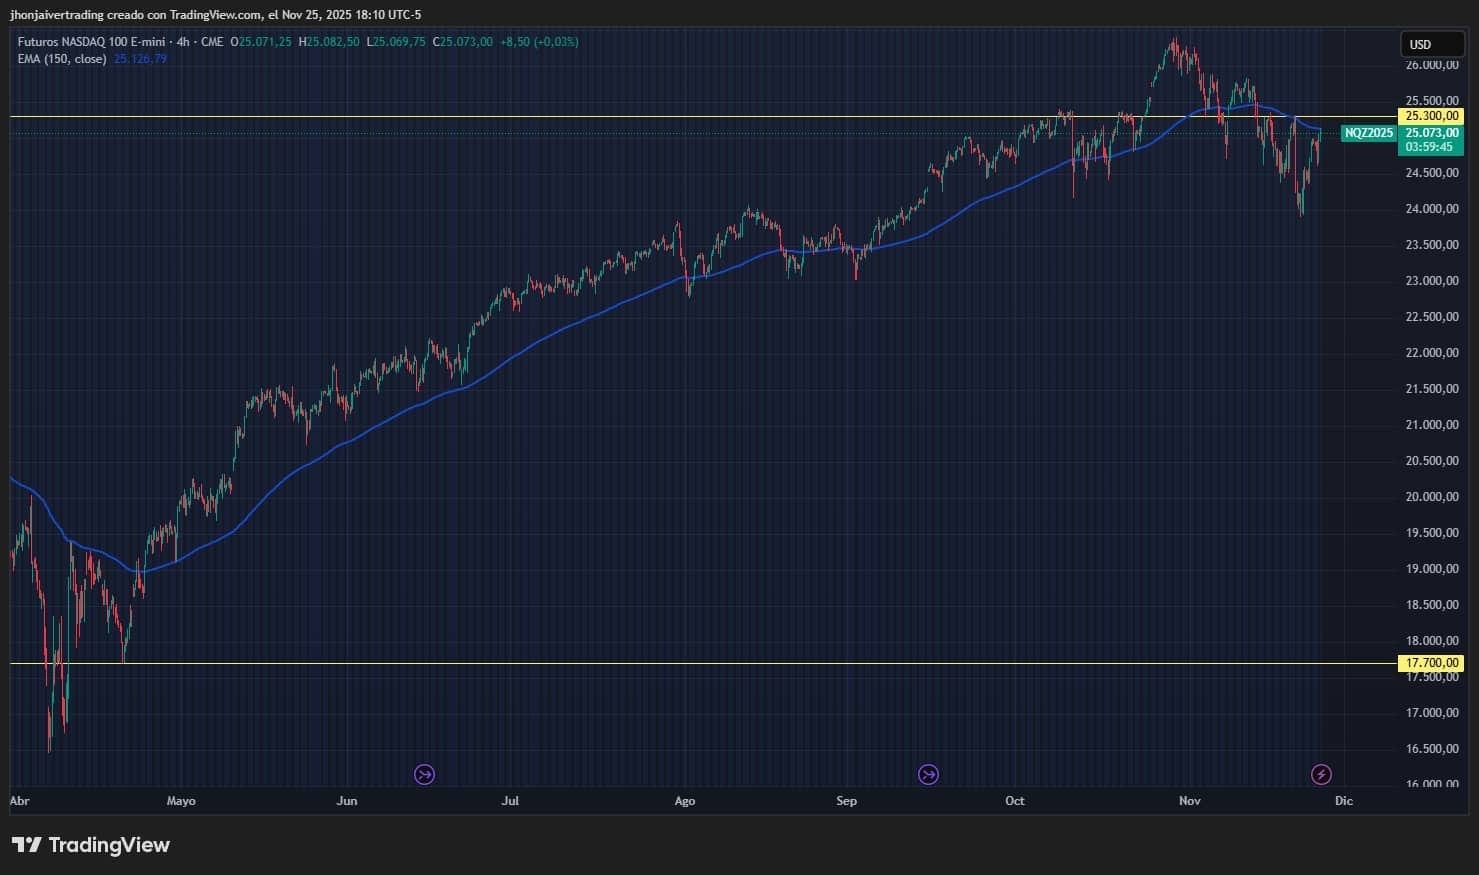Click the 22.000,00 price scale label
Screen dimensions: 1479x875
pyautogui.click(x=1432, y=353)
